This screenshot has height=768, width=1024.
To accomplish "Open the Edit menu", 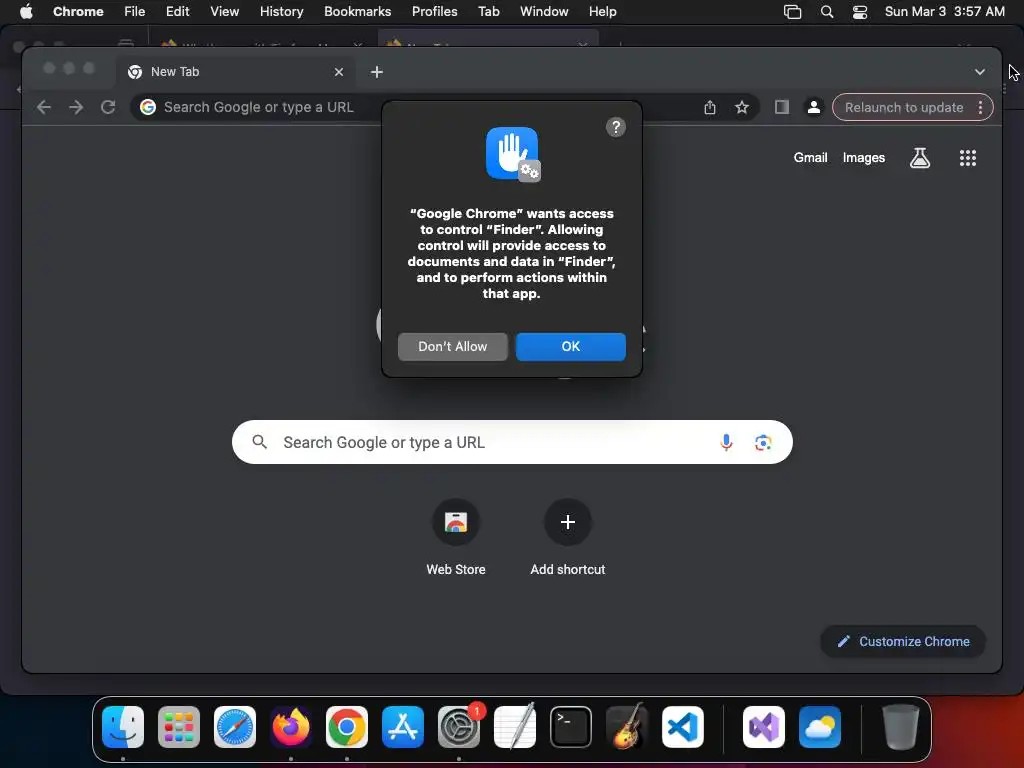I will tap(177, 11).
